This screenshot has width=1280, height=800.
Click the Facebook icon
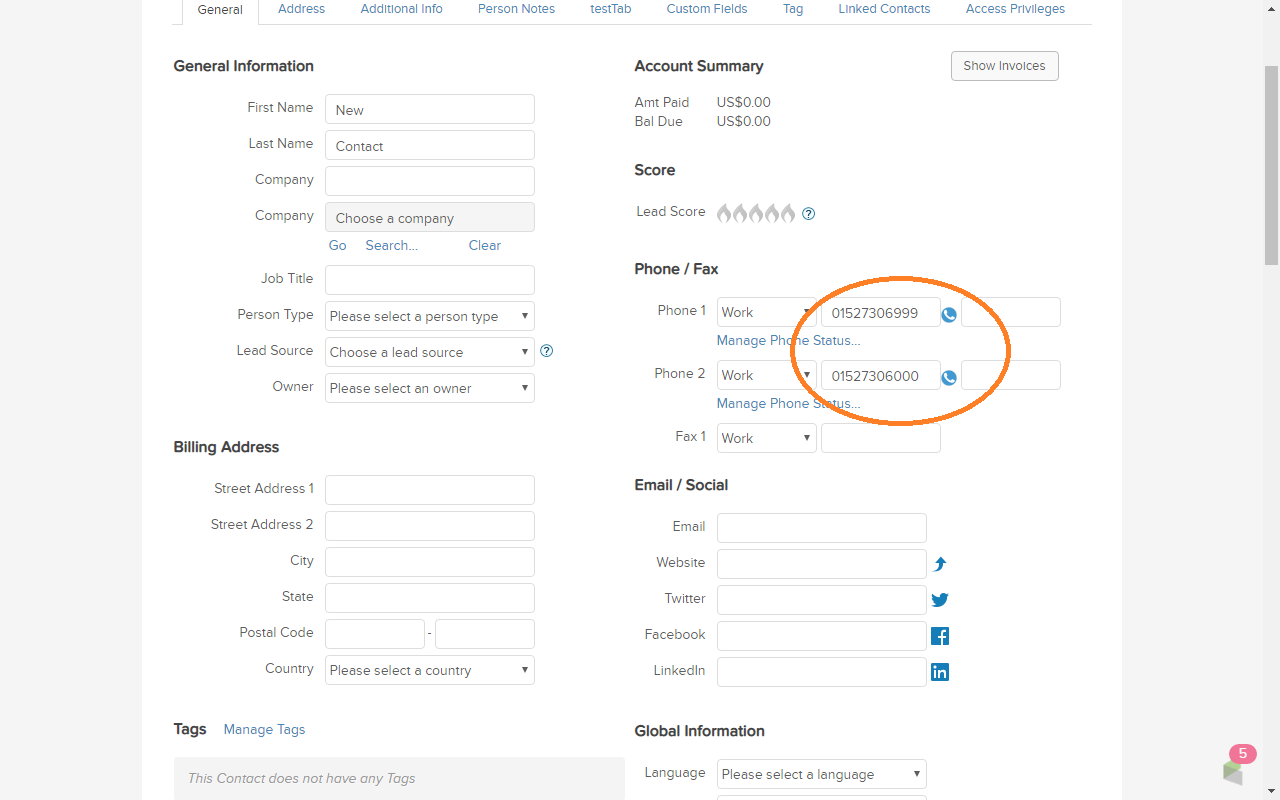pyautogui.click(x=939, y=635)
